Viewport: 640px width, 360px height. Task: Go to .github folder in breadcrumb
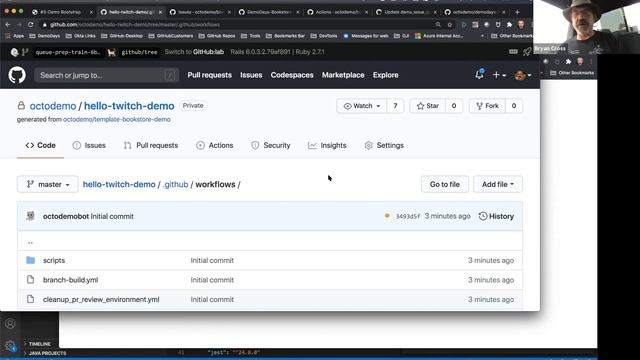tap(176, 184)
